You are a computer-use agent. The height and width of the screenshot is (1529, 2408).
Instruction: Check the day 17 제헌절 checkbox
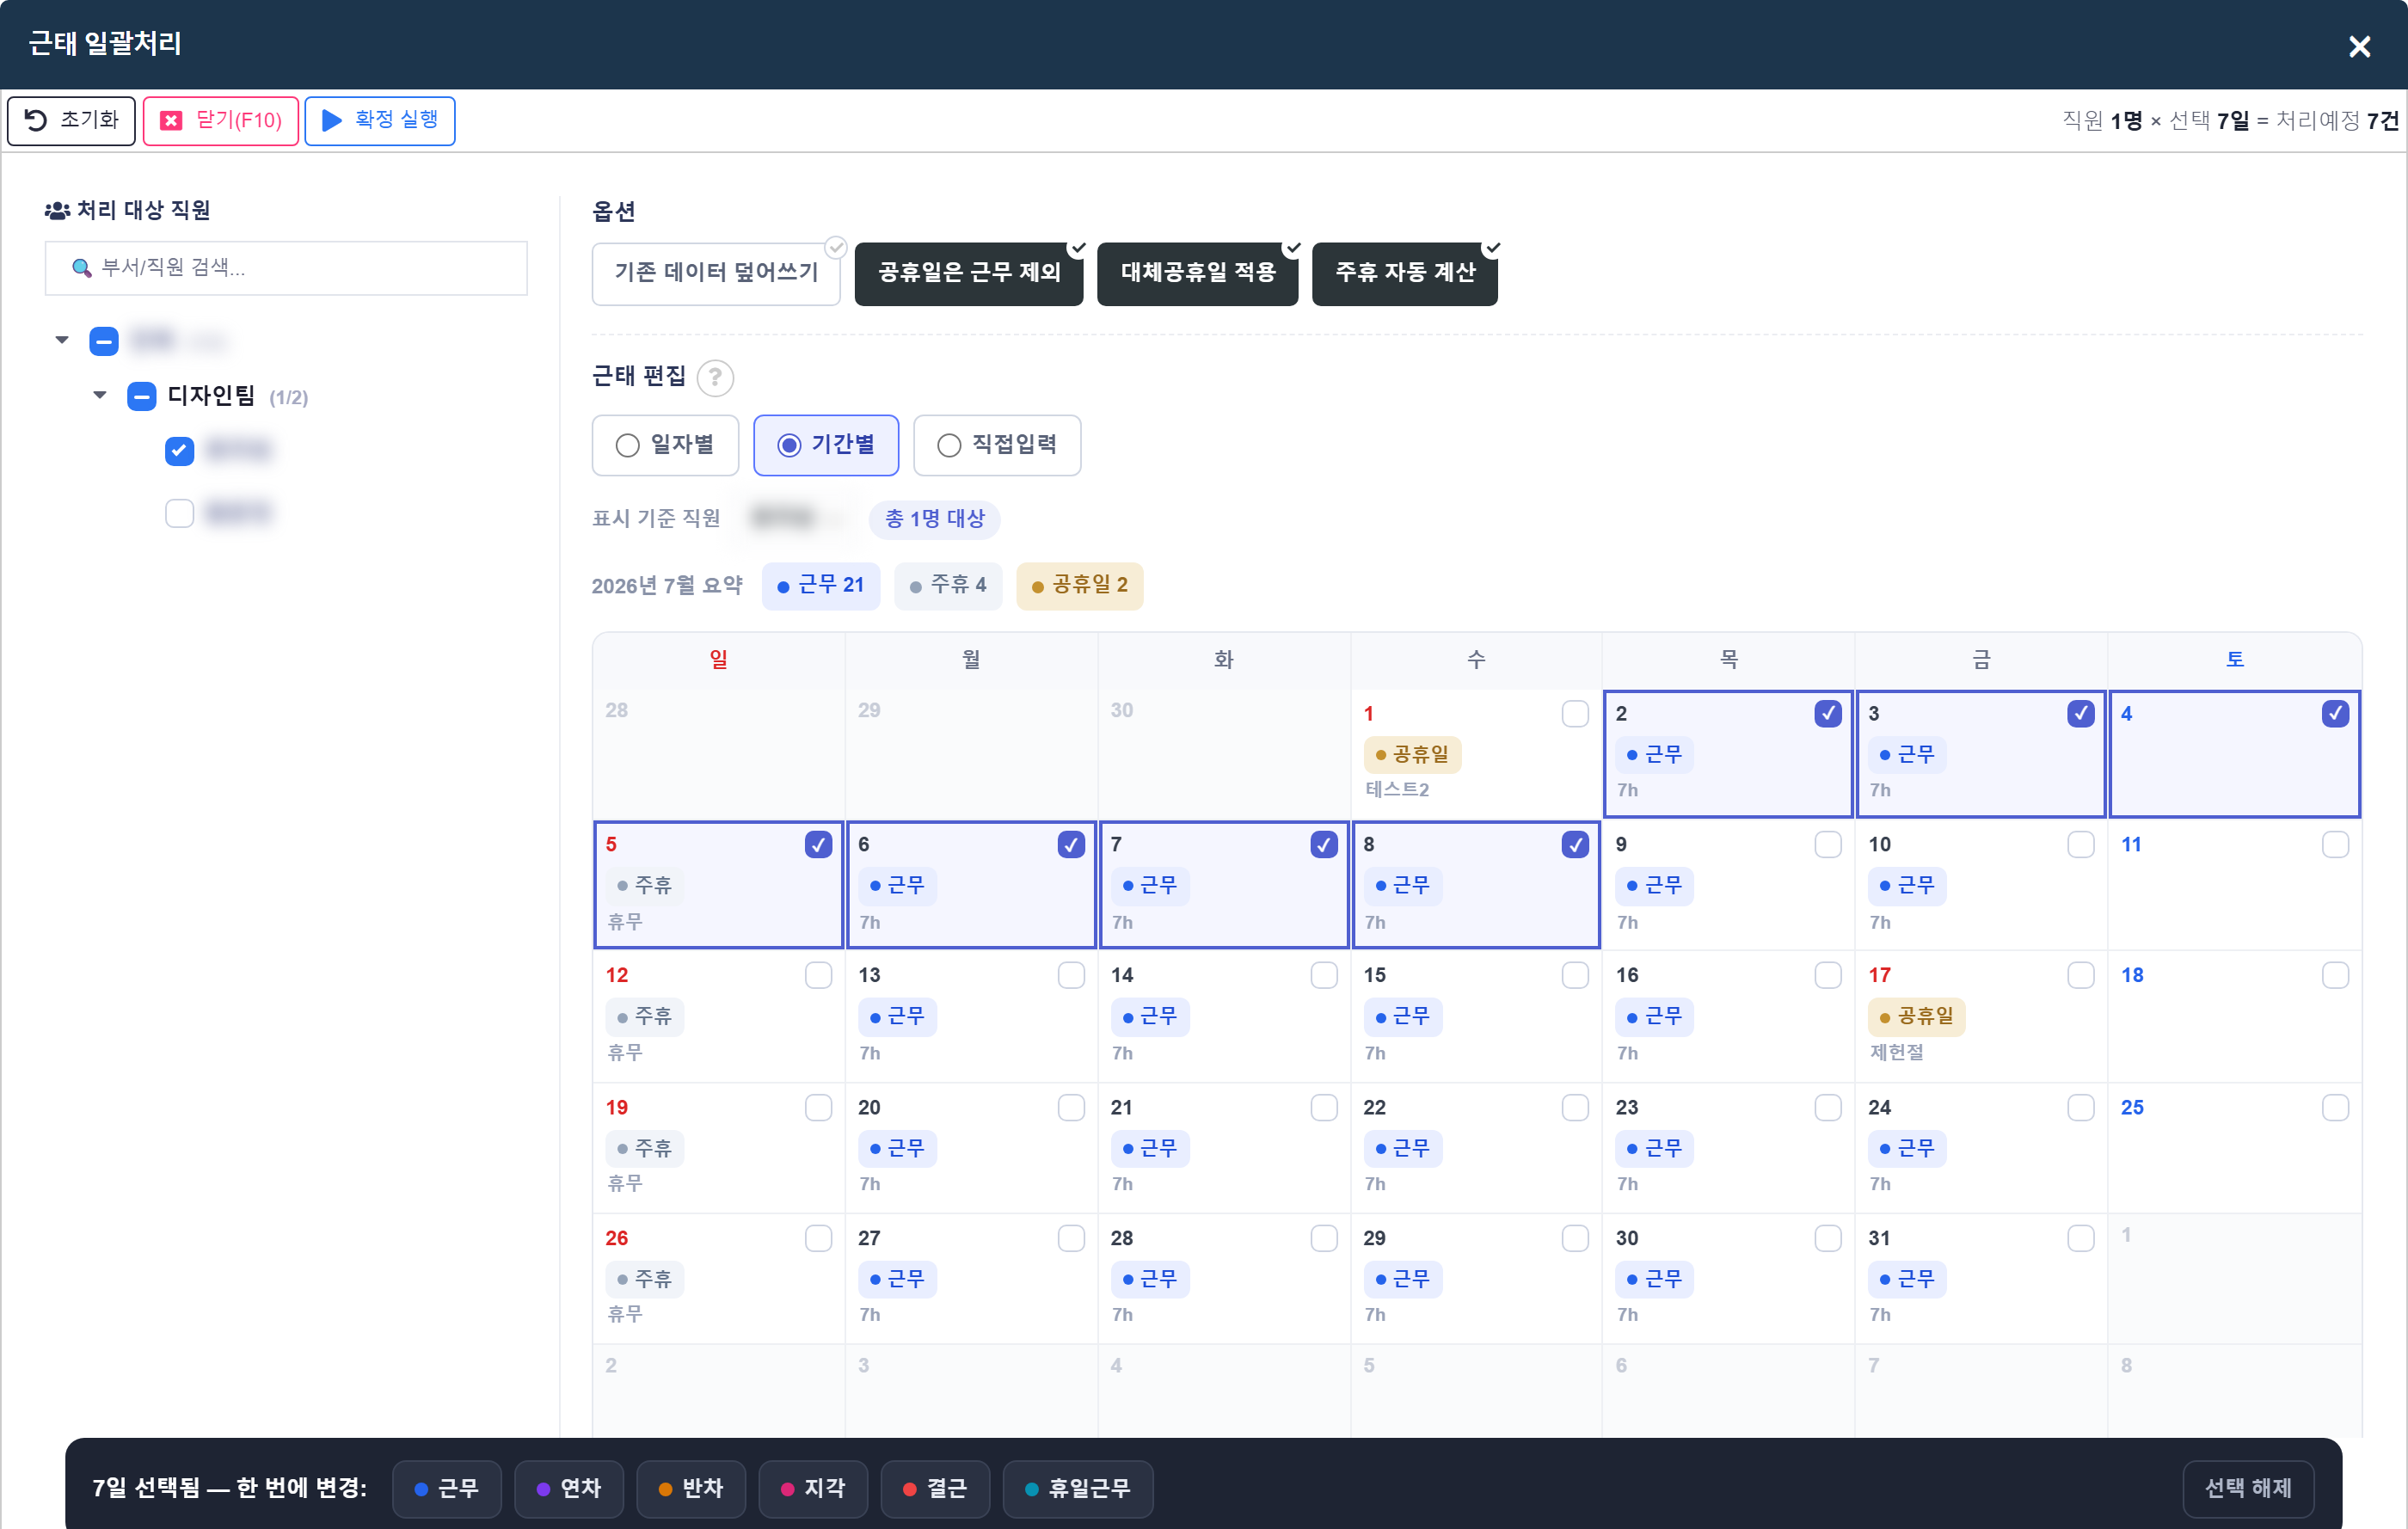2081,976
